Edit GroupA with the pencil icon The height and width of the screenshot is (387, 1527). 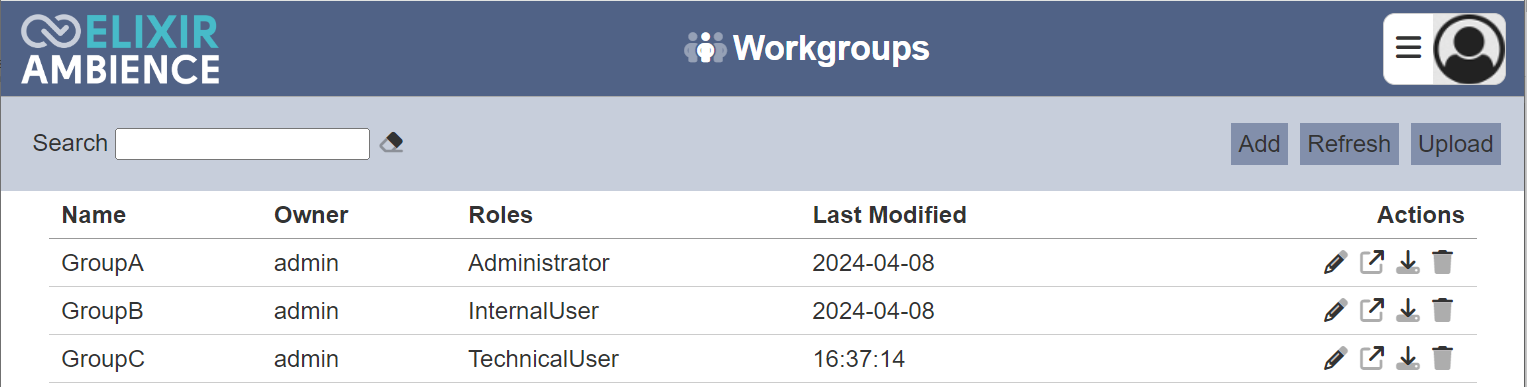(x=1335, y=263)
